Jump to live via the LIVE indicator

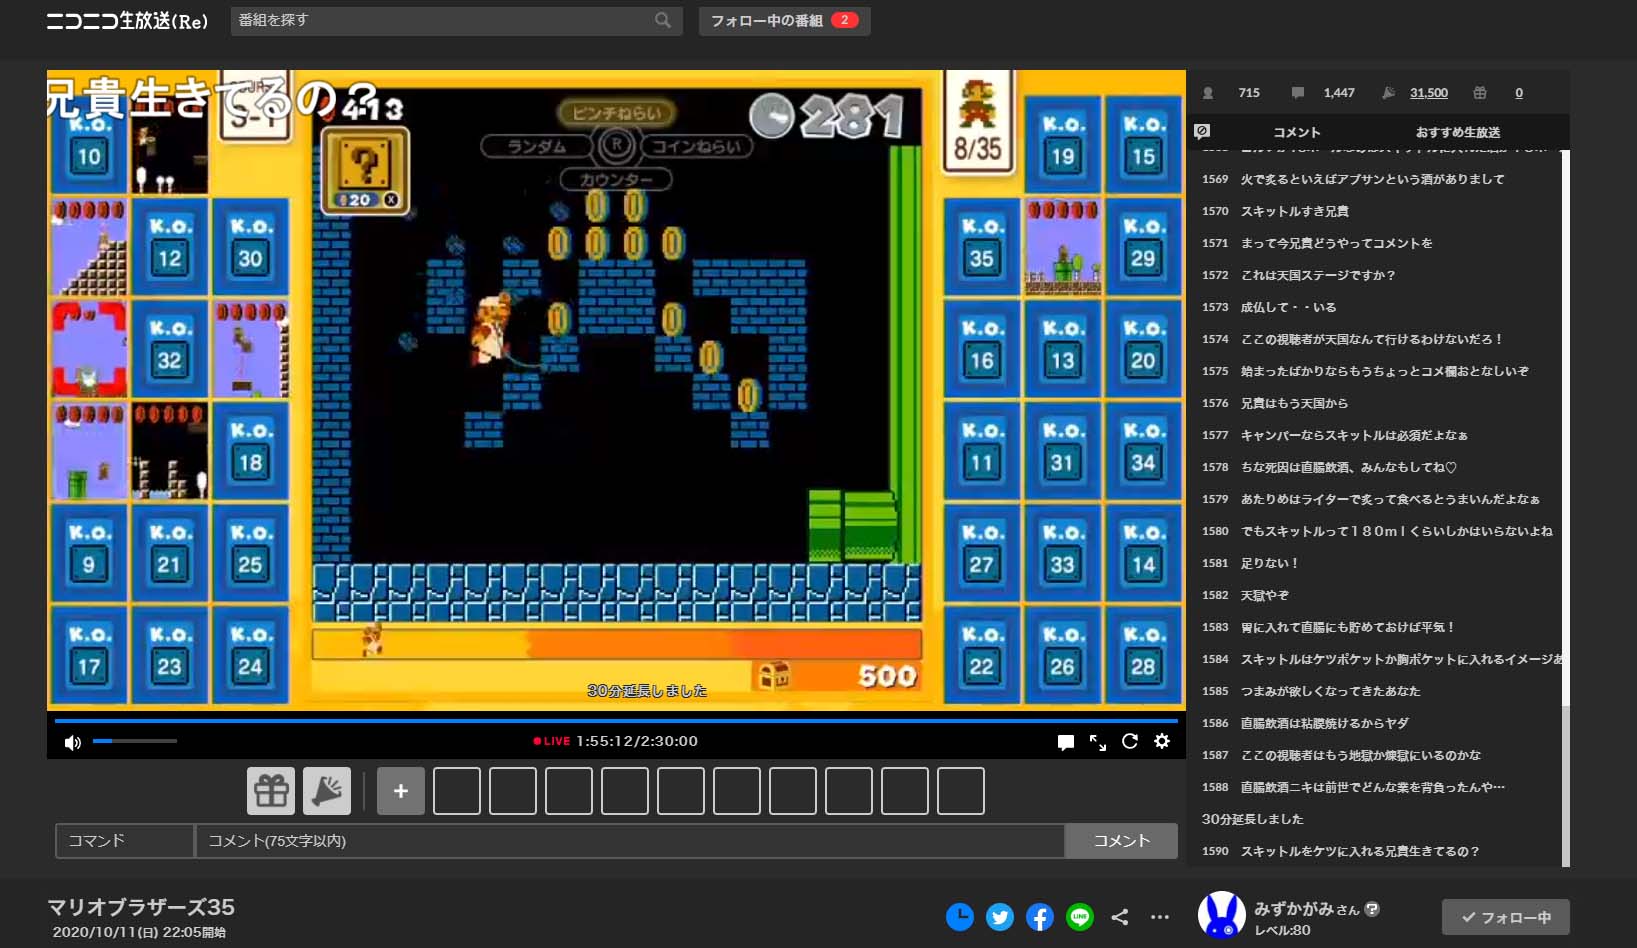point(552,741)
